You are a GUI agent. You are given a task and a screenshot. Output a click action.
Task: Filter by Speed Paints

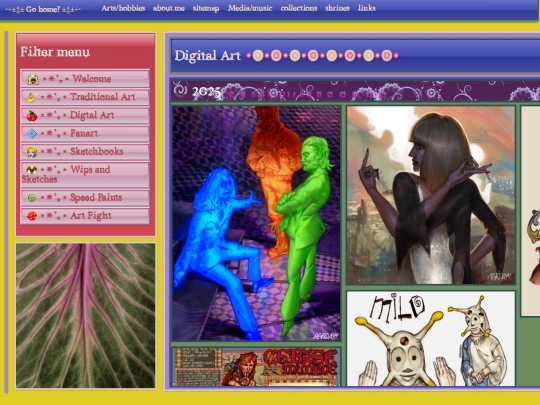coord(85,198)
